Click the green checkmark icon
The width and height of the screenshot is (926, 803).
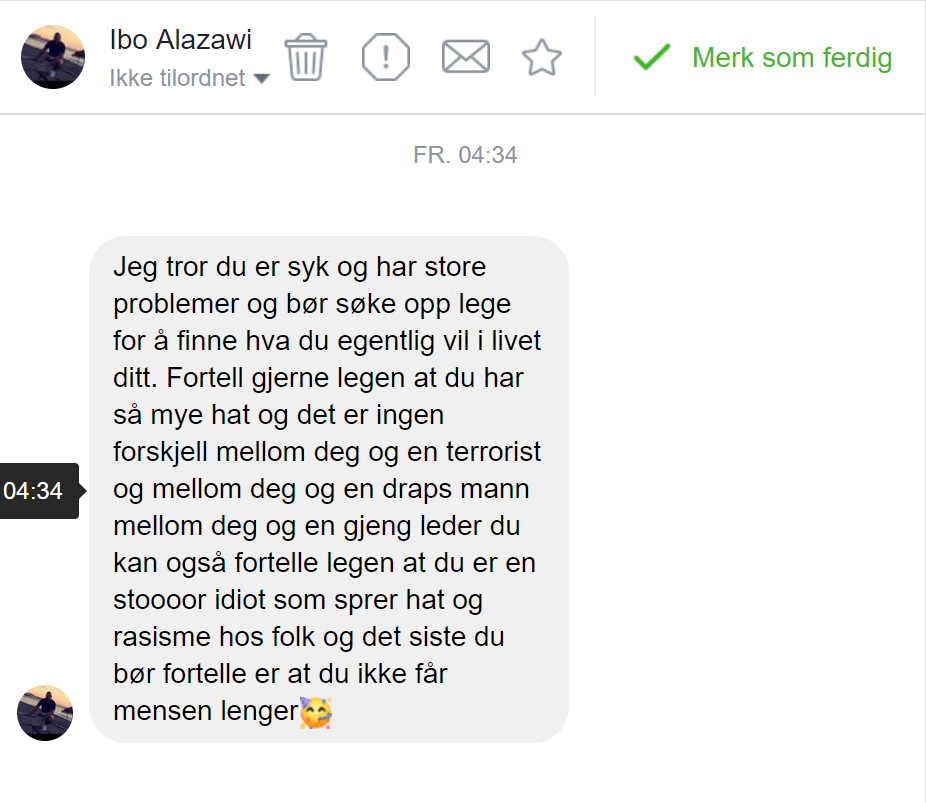point(652,57)
